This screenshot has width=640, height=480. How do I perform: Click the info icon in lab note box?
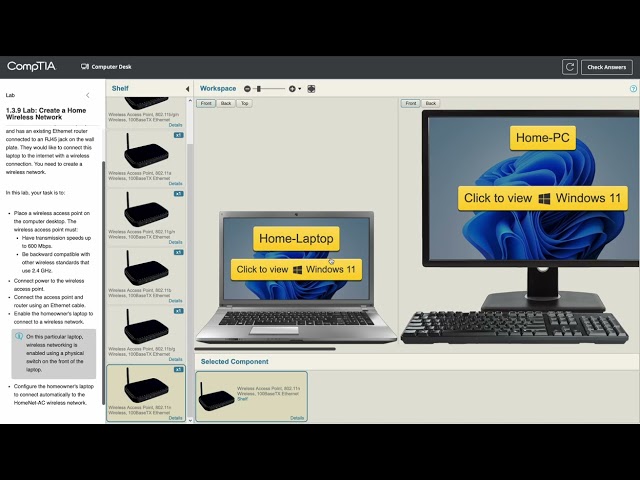(x=19, y=337)
